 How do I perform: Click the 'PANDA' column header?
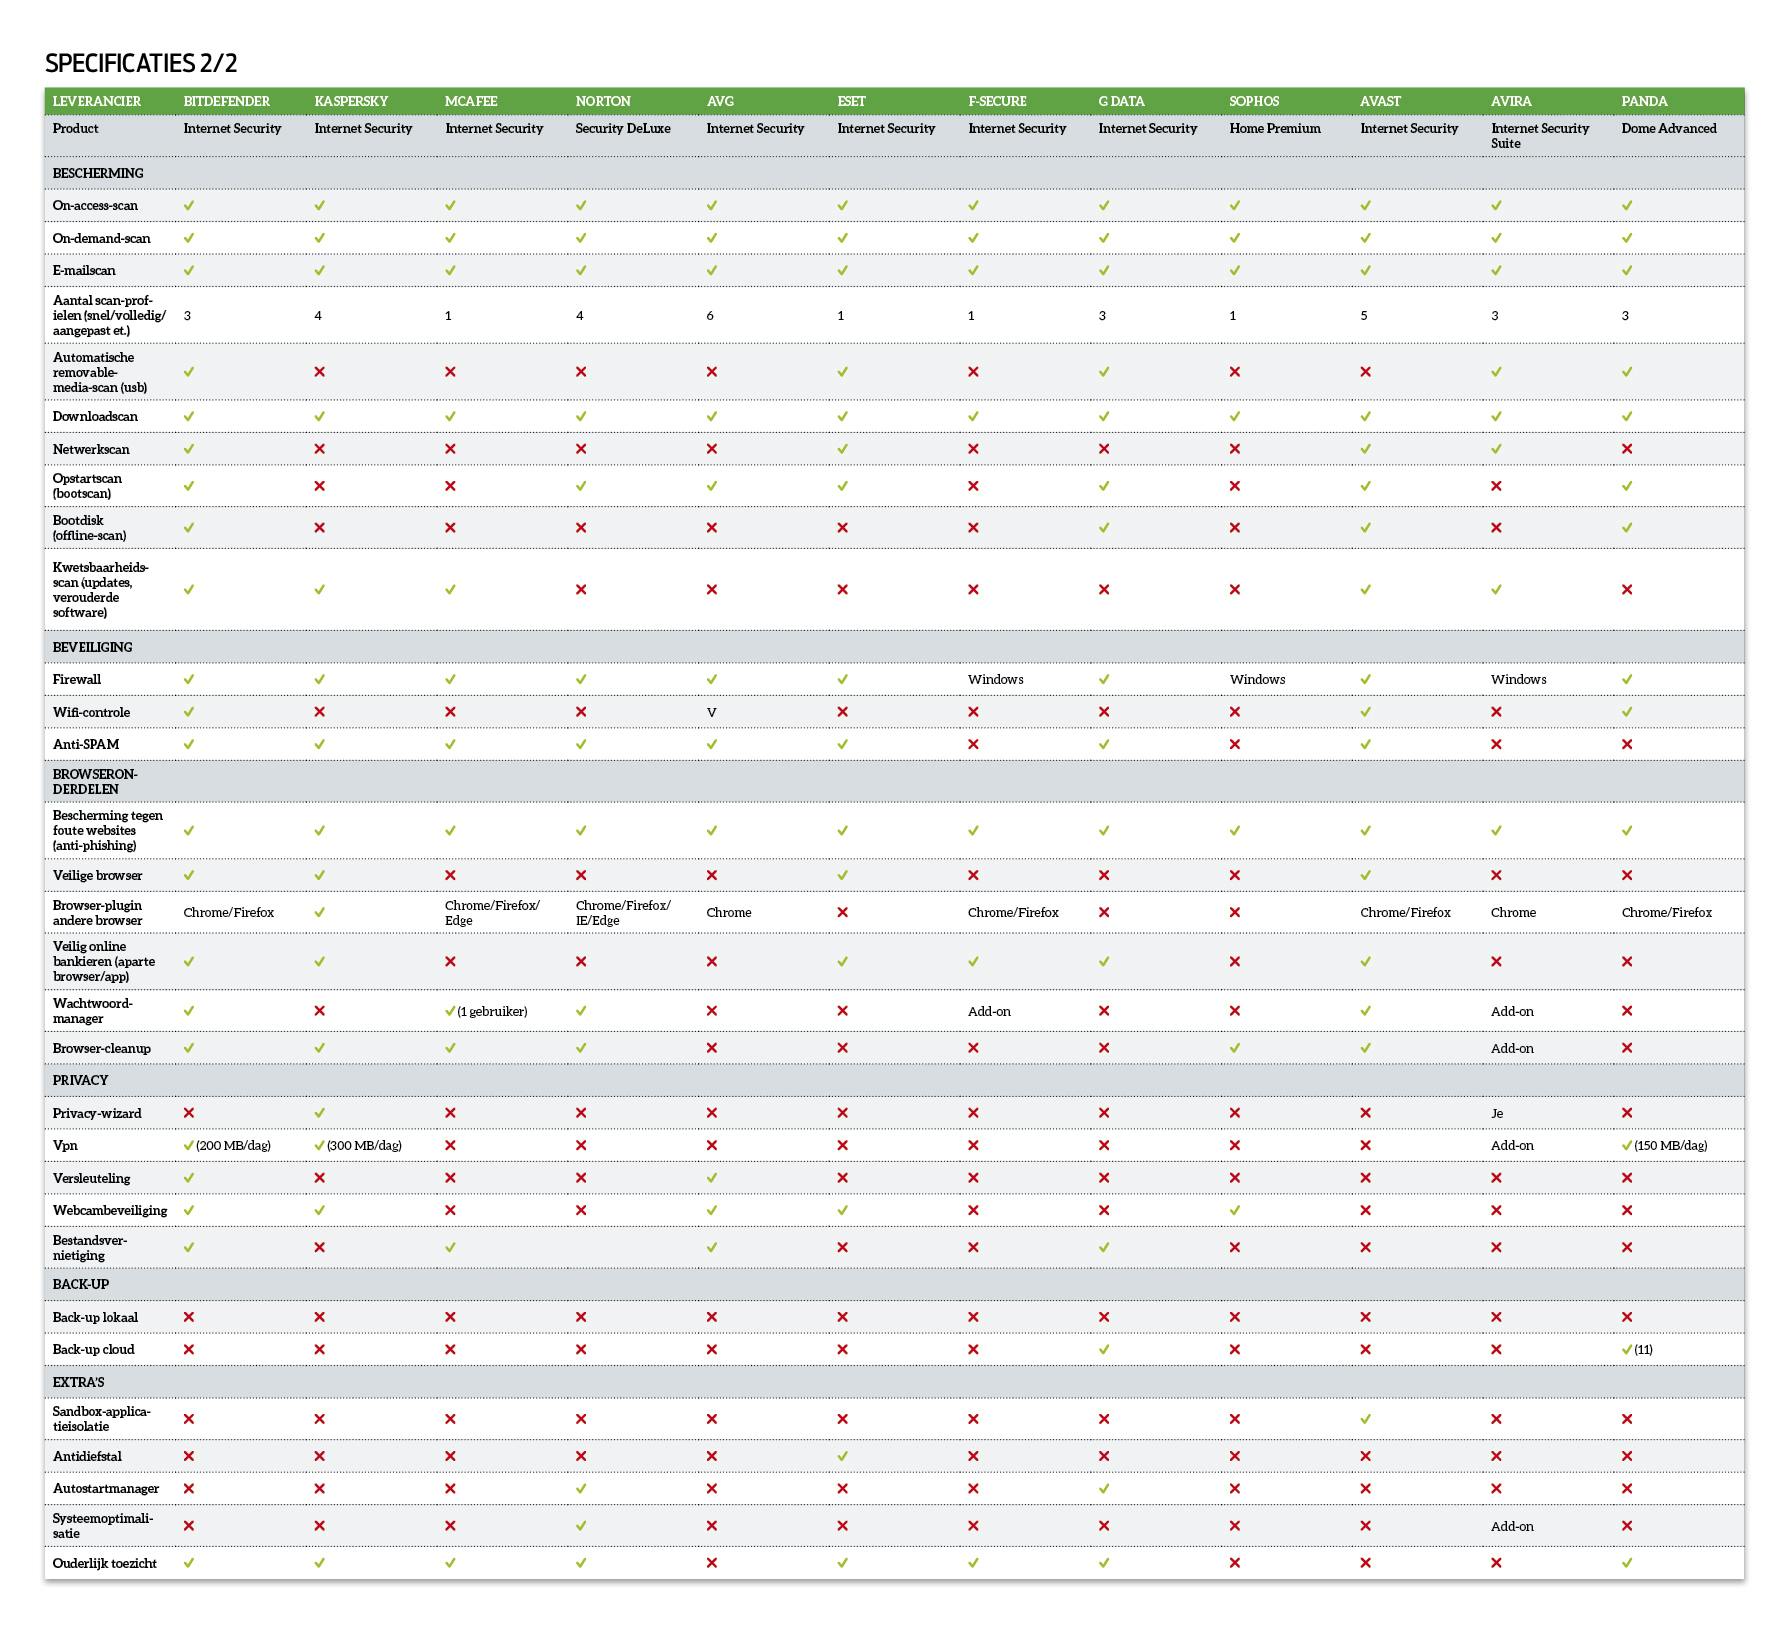coord(1644,101)
